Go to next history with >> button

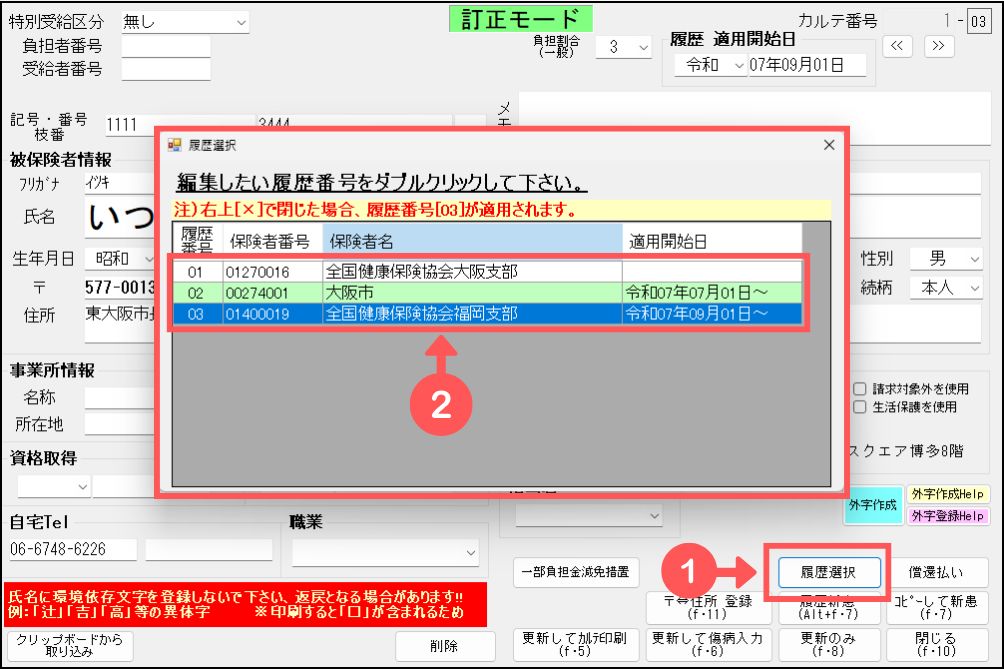click(937, 46)
